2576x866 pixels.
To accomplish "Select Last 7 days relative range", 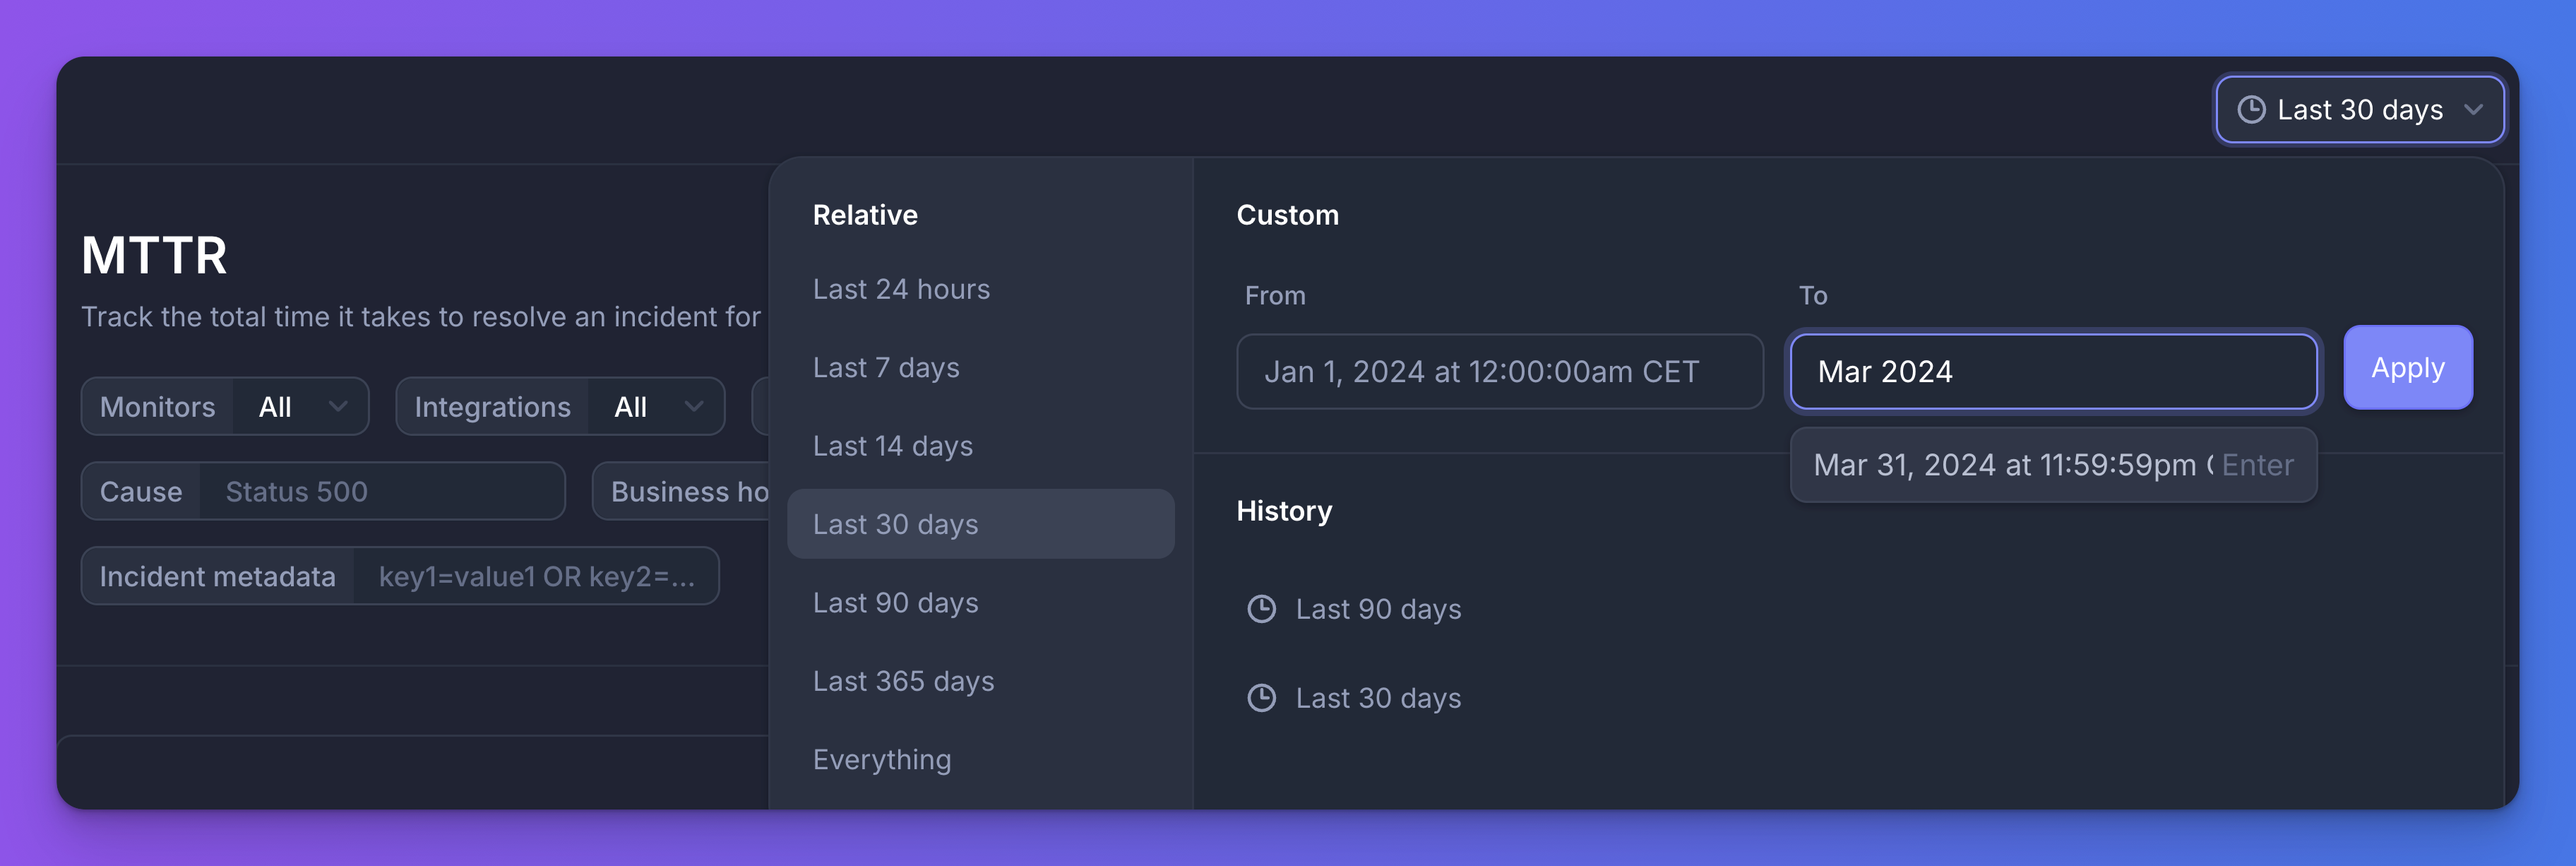I will 886,367.
